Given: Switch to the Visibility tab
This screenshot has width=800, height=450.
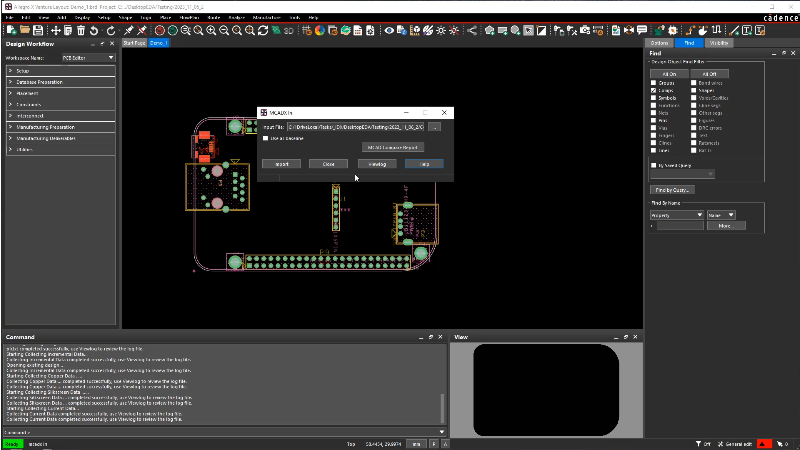Looking at the screenshot, I should [719, 44].
